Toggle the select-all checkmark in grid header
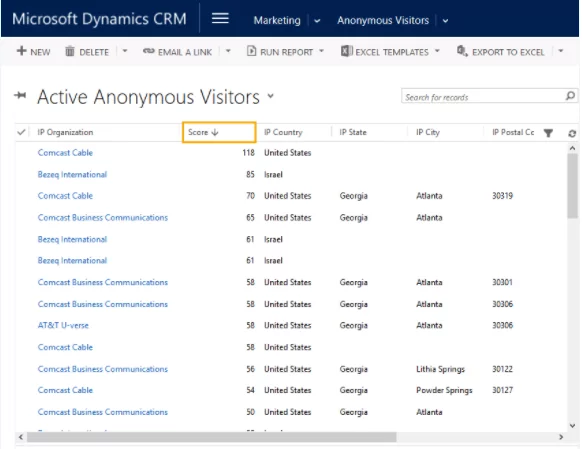Image resolution: width=582 pixels, height=449 pixels. pos(21,132)
